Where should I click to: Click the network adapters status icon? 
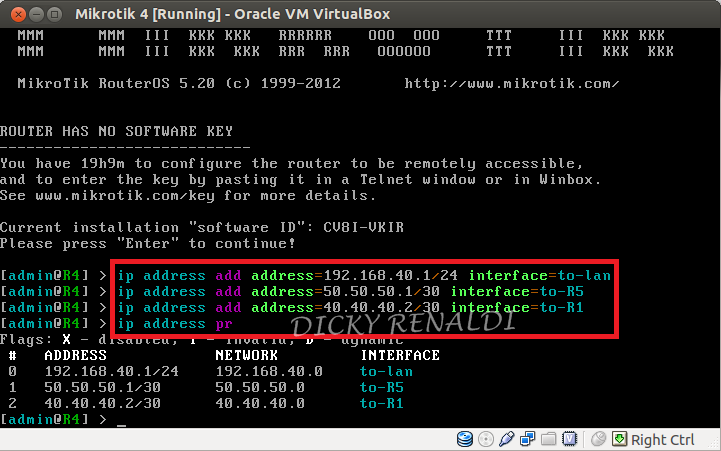pos(527,440)
